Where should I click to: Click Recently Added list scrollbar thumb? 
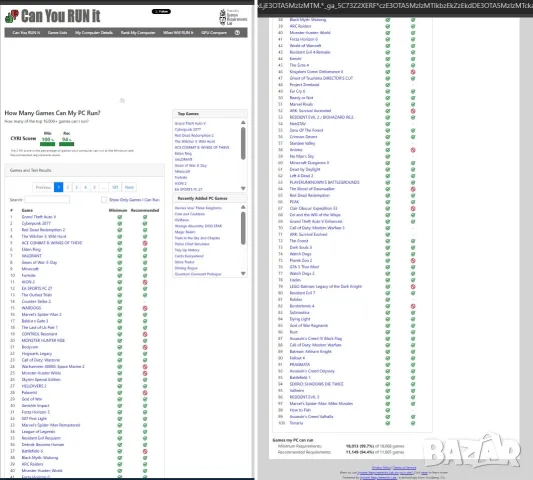coord(243,228)
